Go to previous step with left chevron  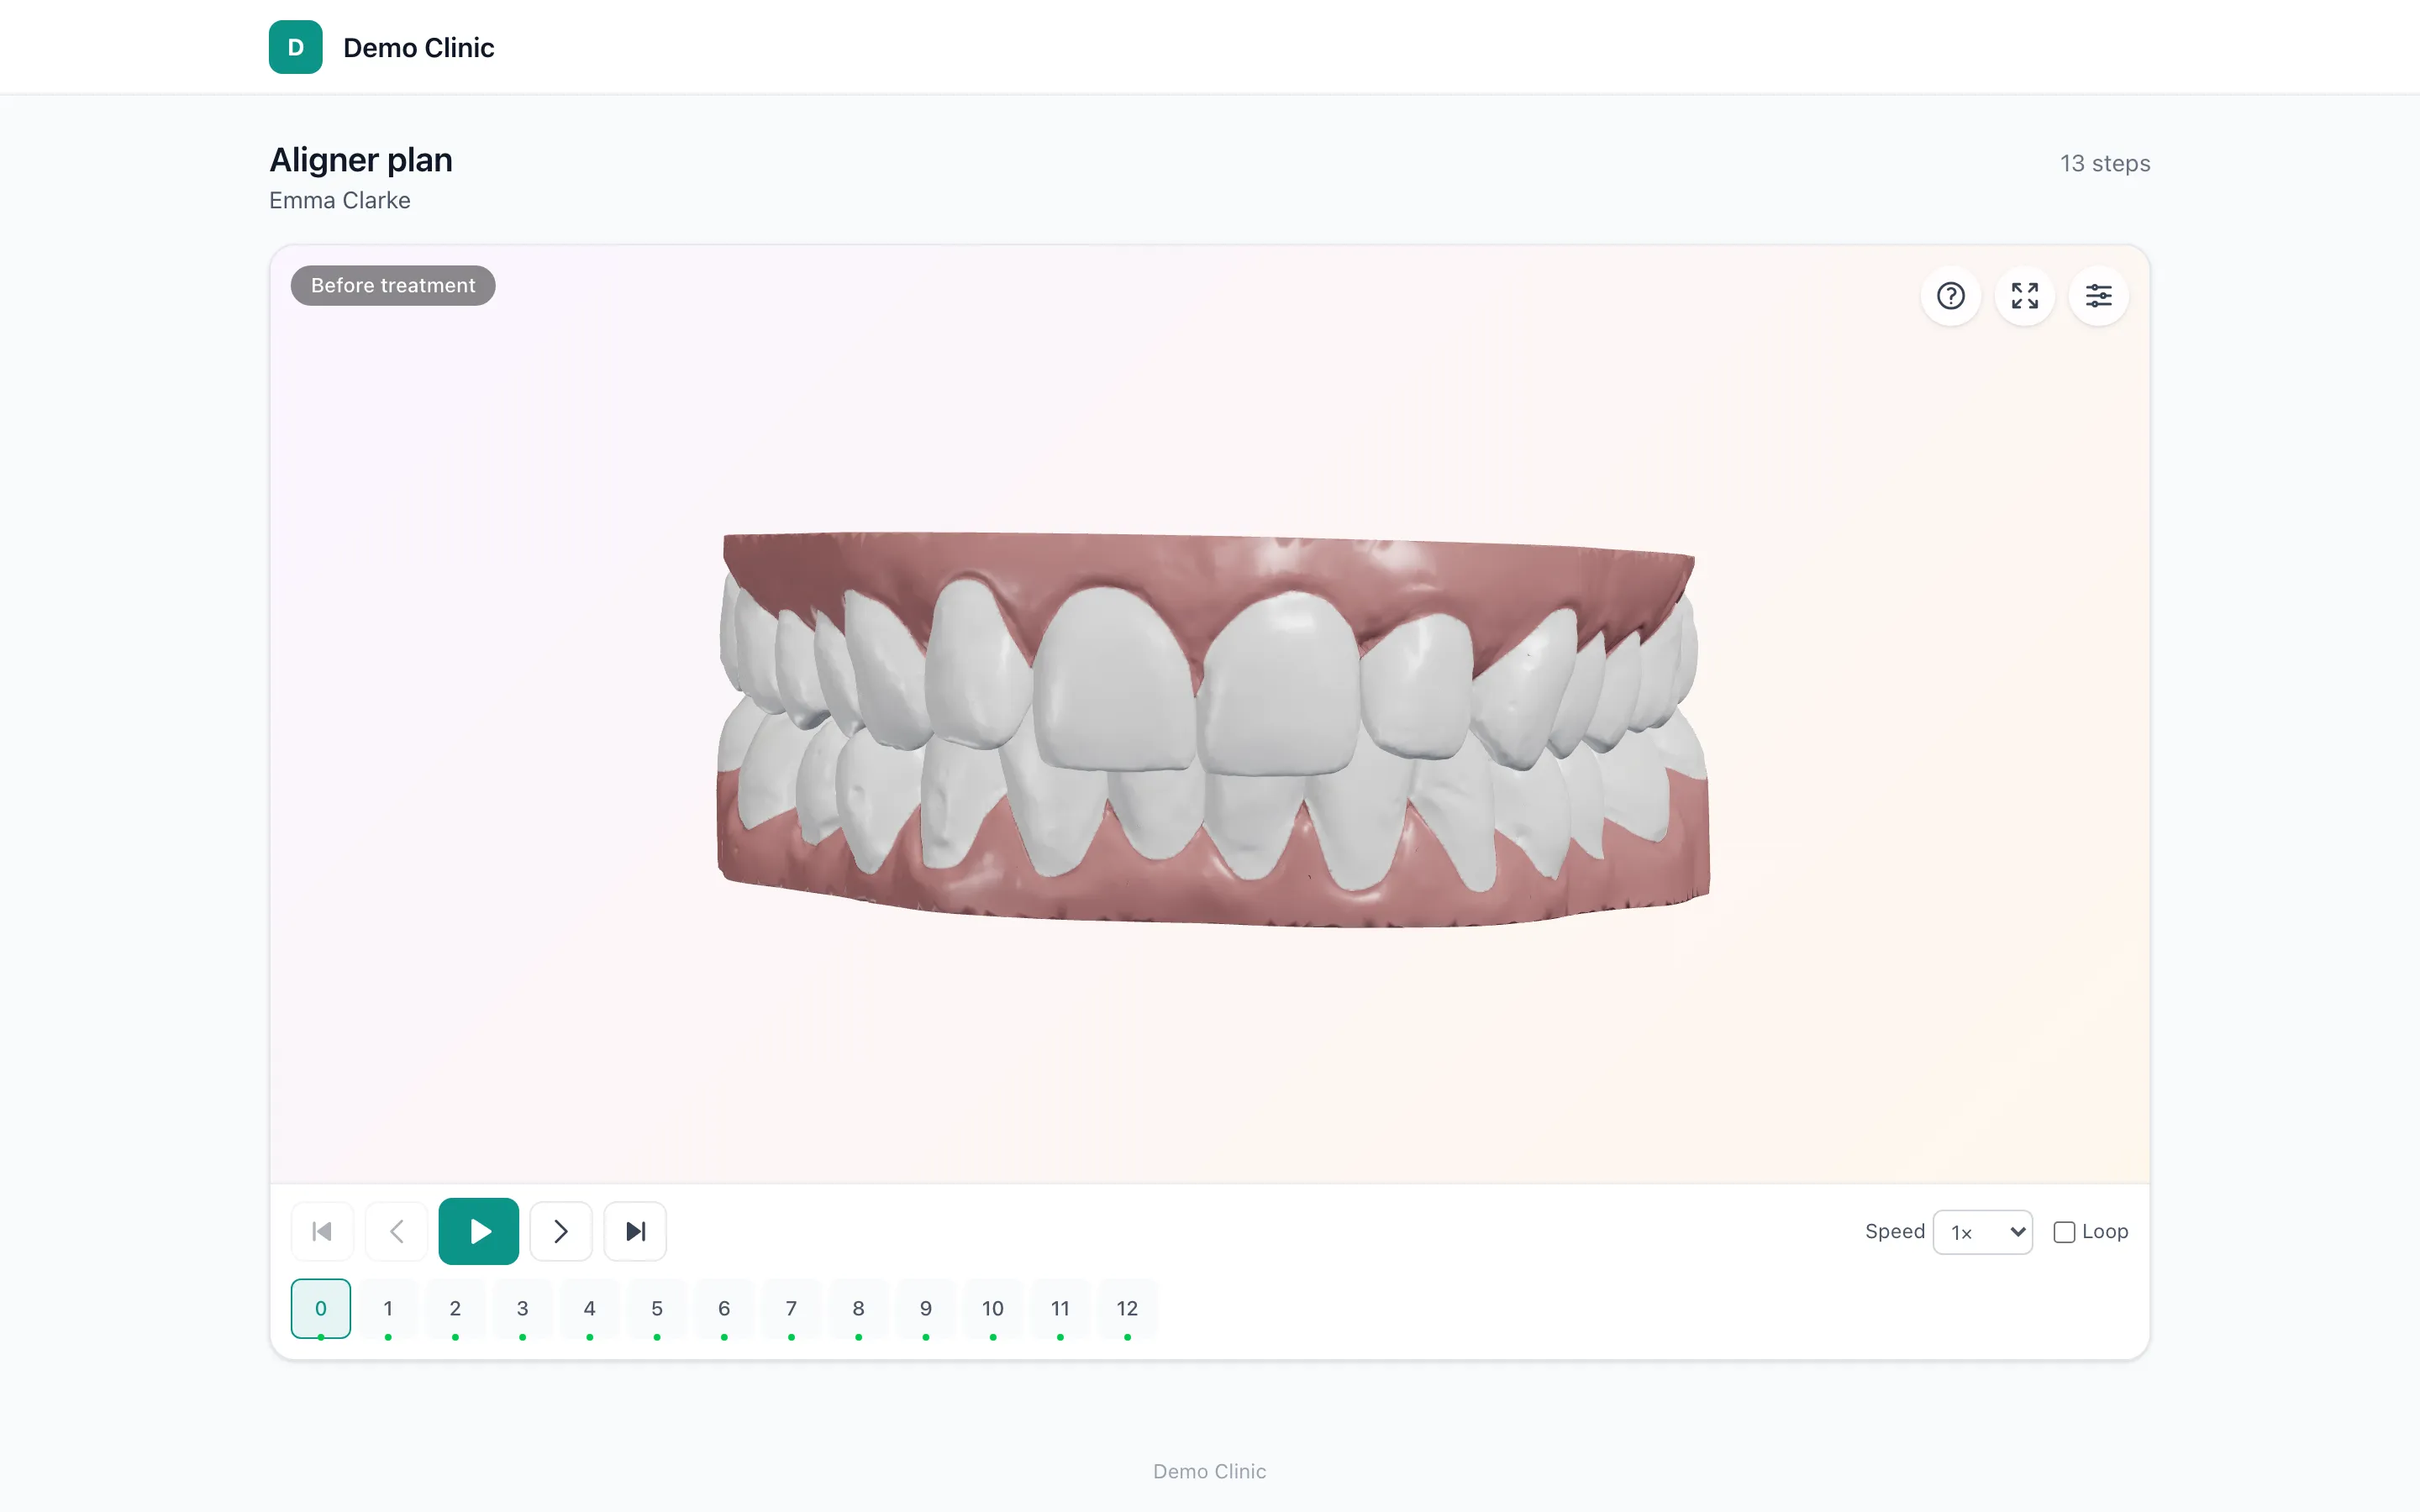point(396,1231)
